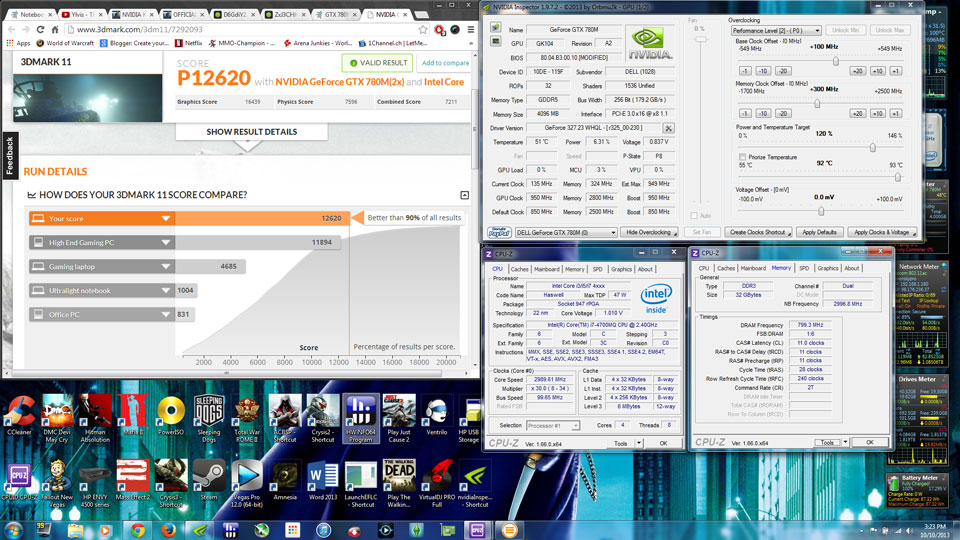
Task: Open DELL GeForce GTX 780M GPU selector
Action: coord(566,233)
